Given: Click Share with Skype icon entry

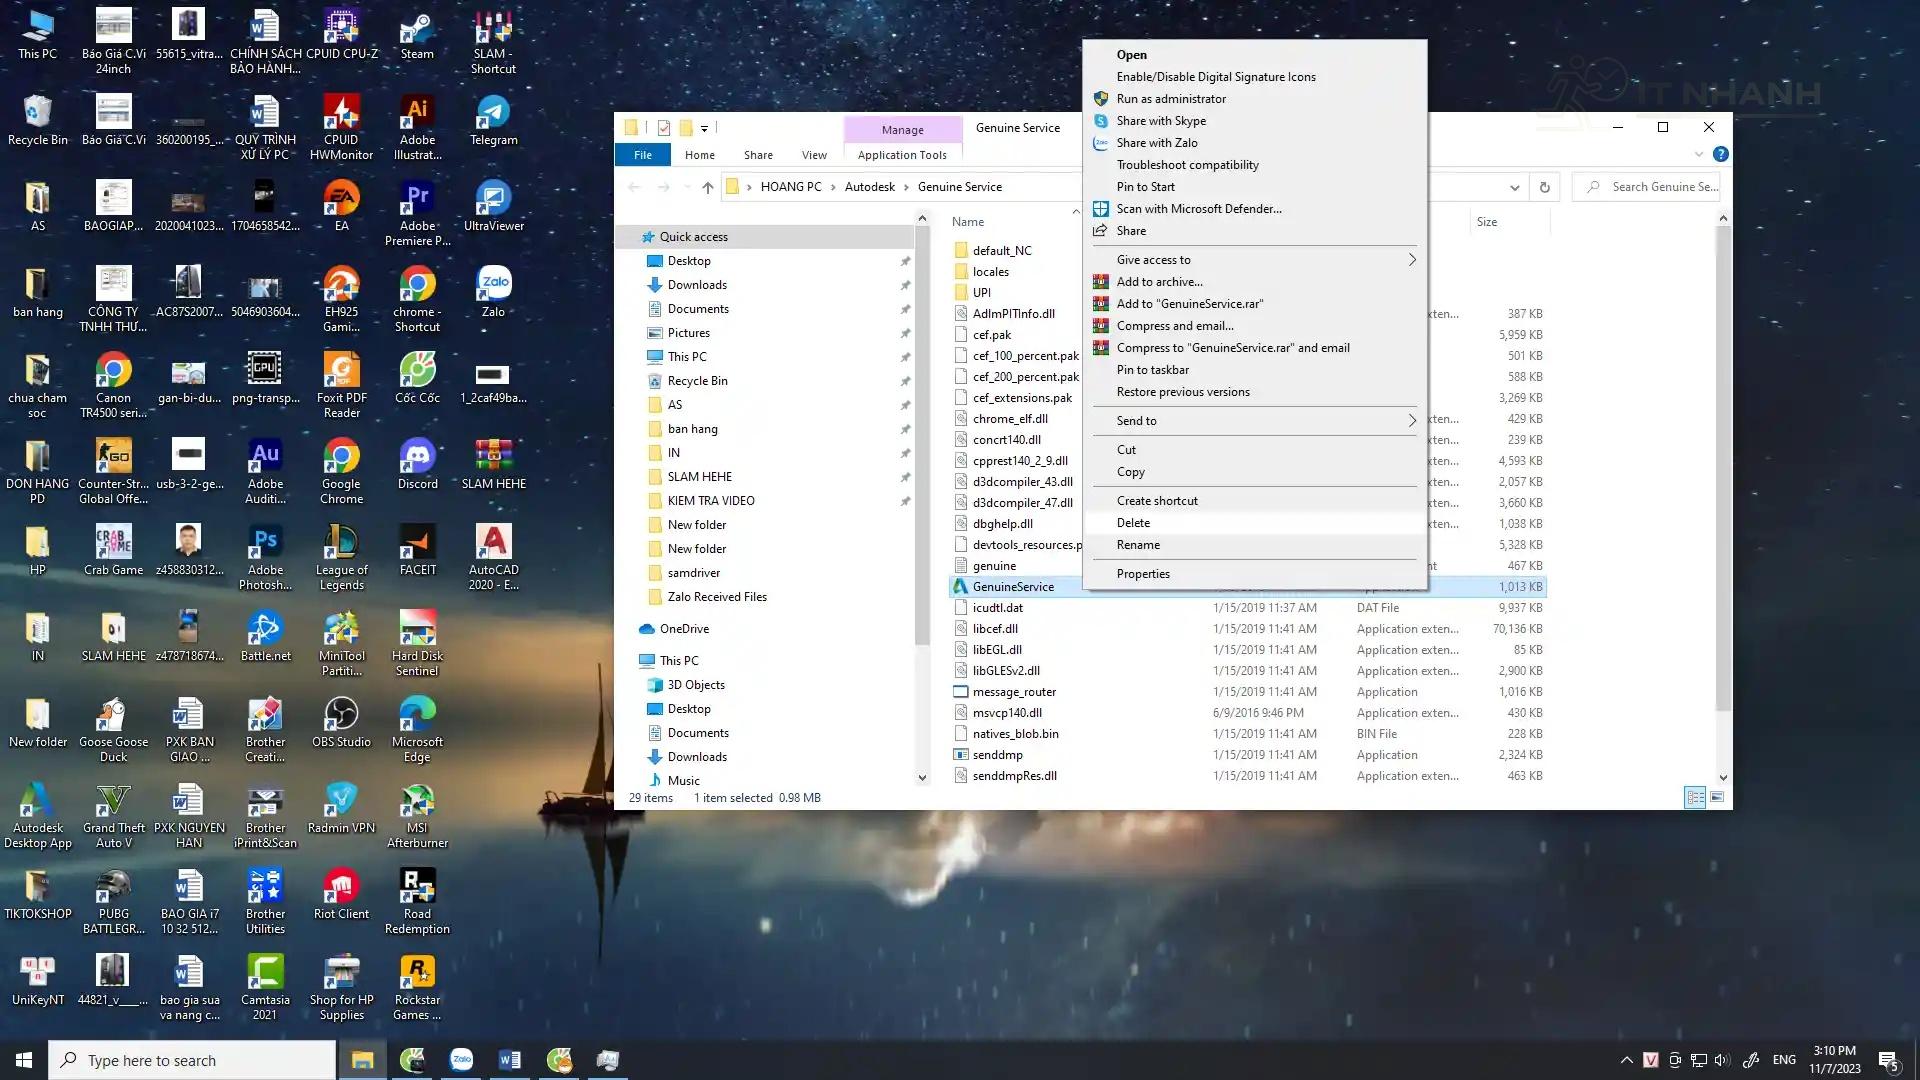Looking at the screenshot, I should click(1101, 121).
